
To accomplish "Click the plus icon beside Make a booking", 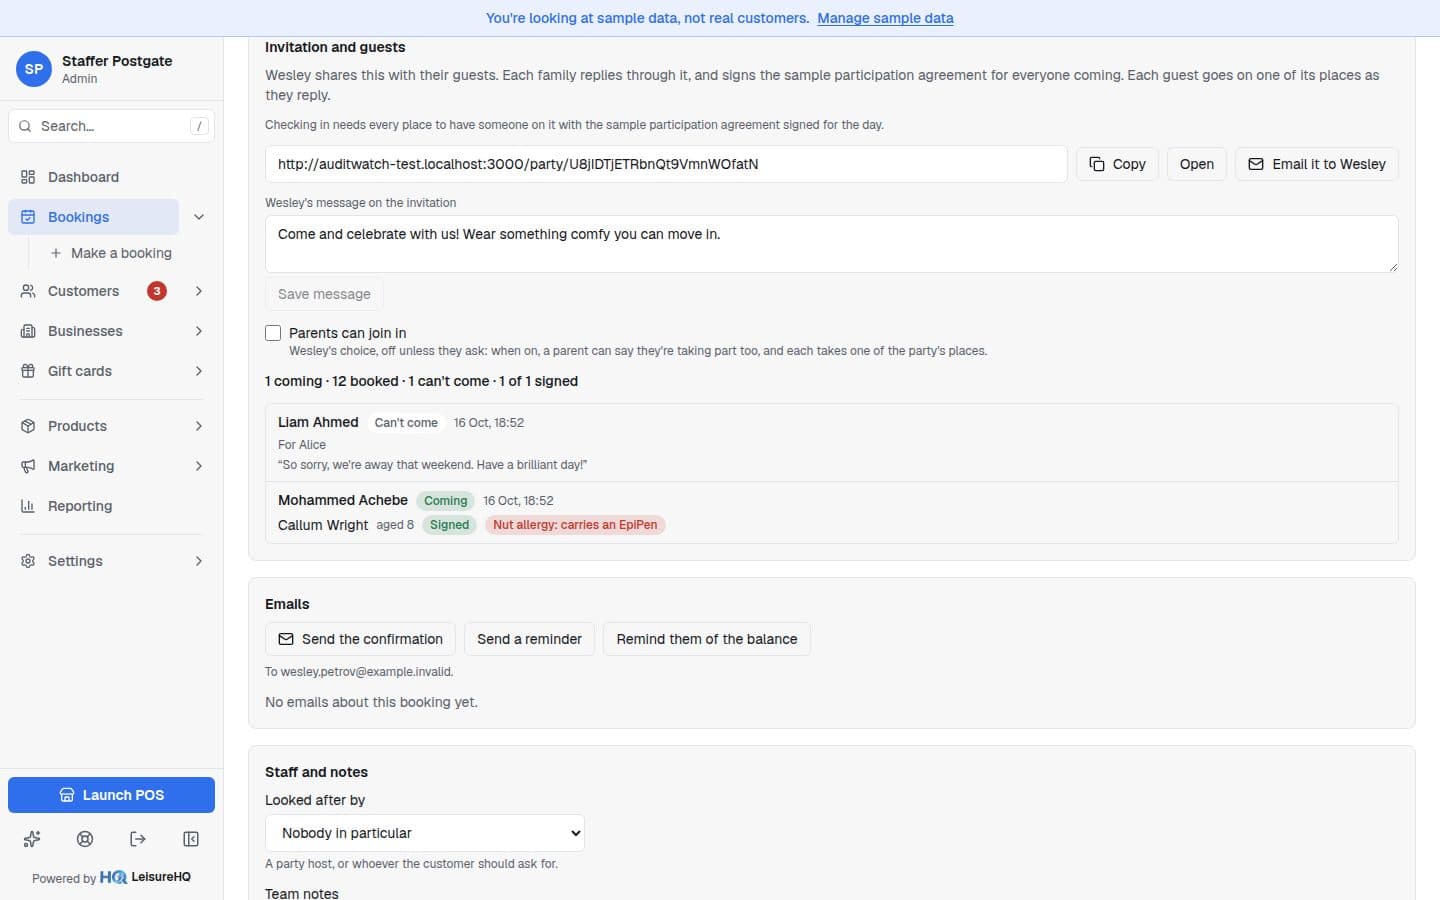I will pos(56,253).
